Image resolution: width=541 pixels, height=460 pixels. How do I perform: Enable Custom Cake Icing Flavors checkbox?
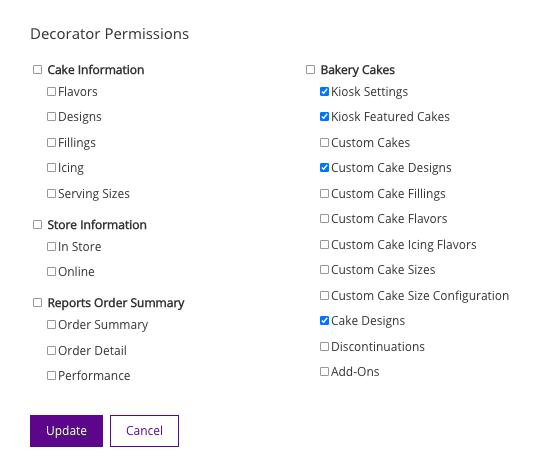tap(324, 245)
